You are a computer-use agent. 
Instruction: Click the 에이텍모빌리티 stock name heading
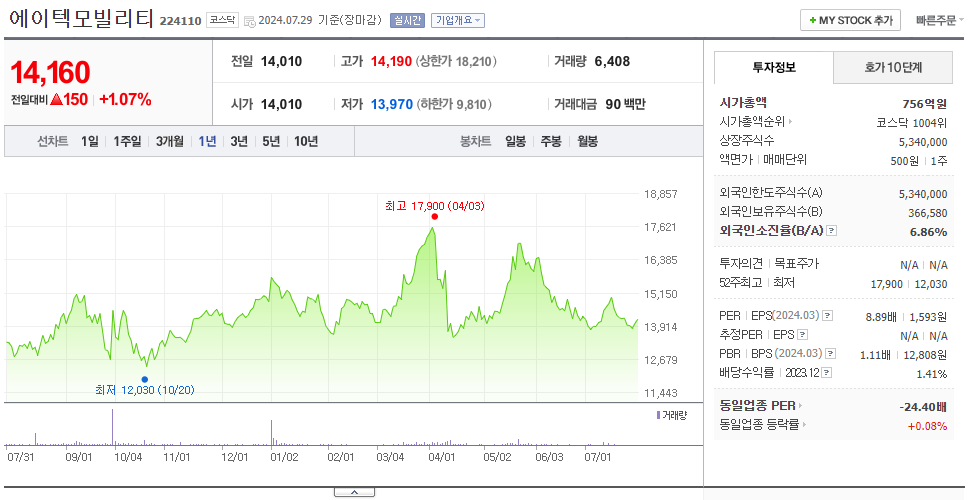coord(81,19)
